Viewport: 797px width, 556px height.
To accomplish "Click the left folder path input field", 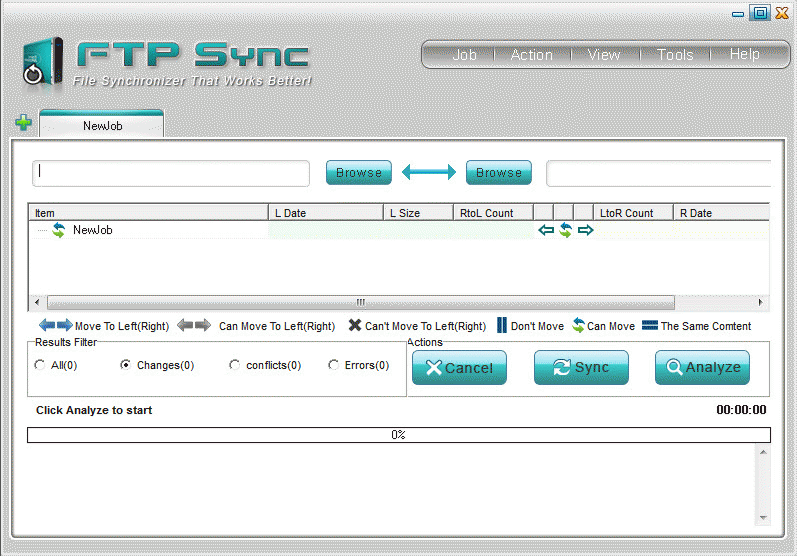I will [x=171, y=174].
